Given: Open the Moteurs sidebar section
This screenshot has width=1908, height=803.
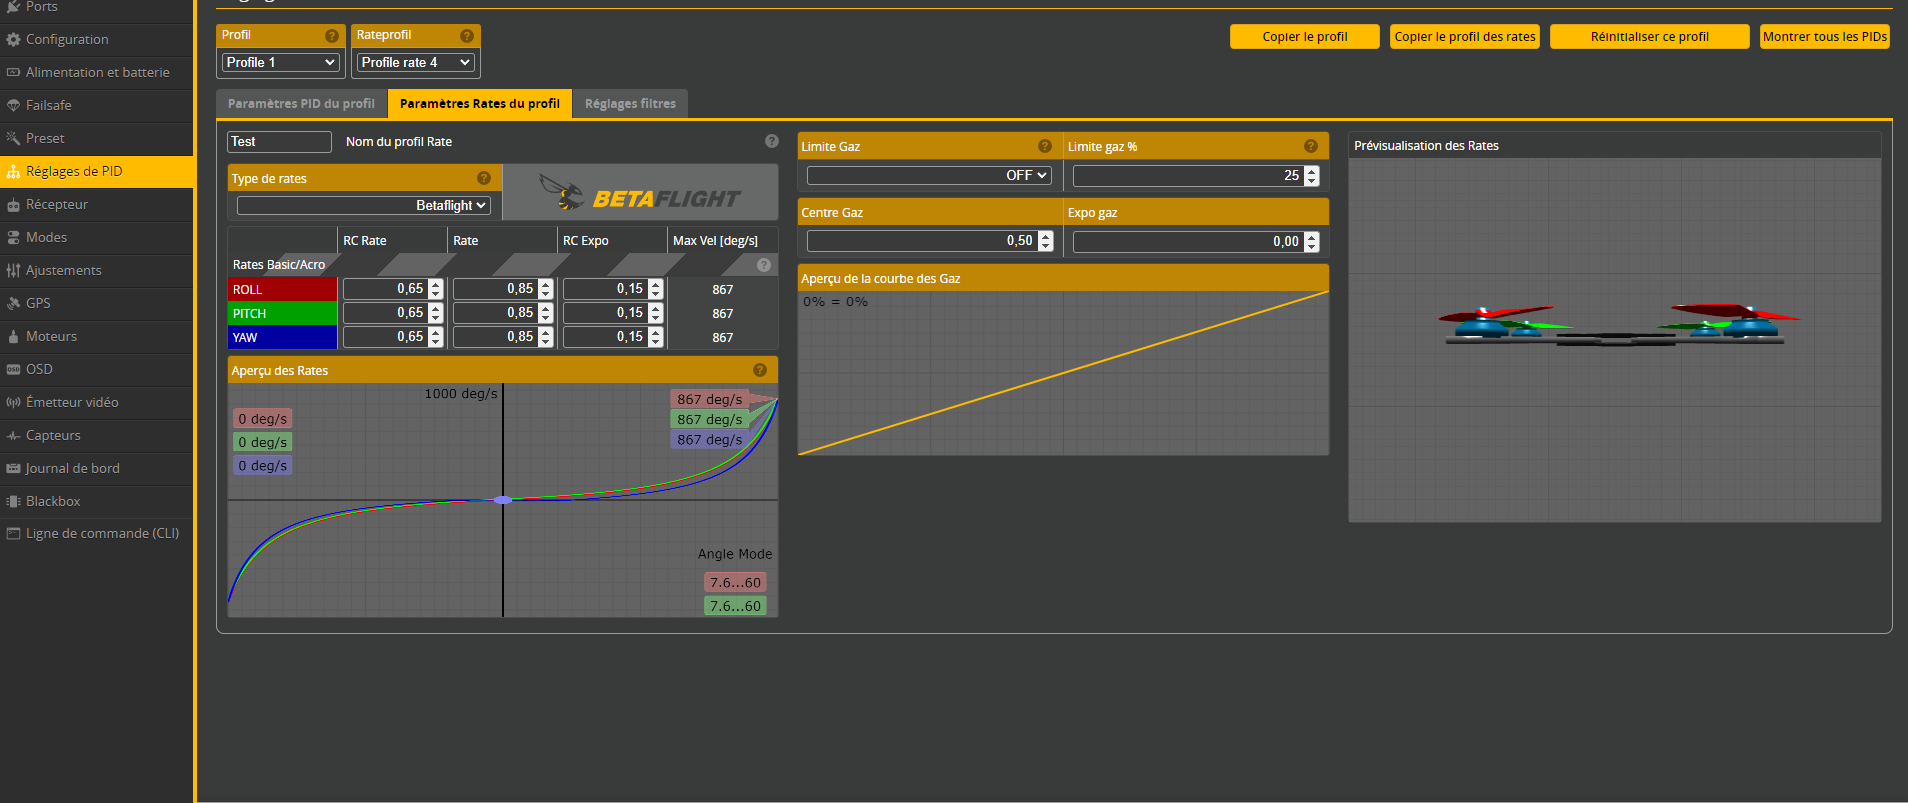Looking at the screenshot, I should point(51,336).
